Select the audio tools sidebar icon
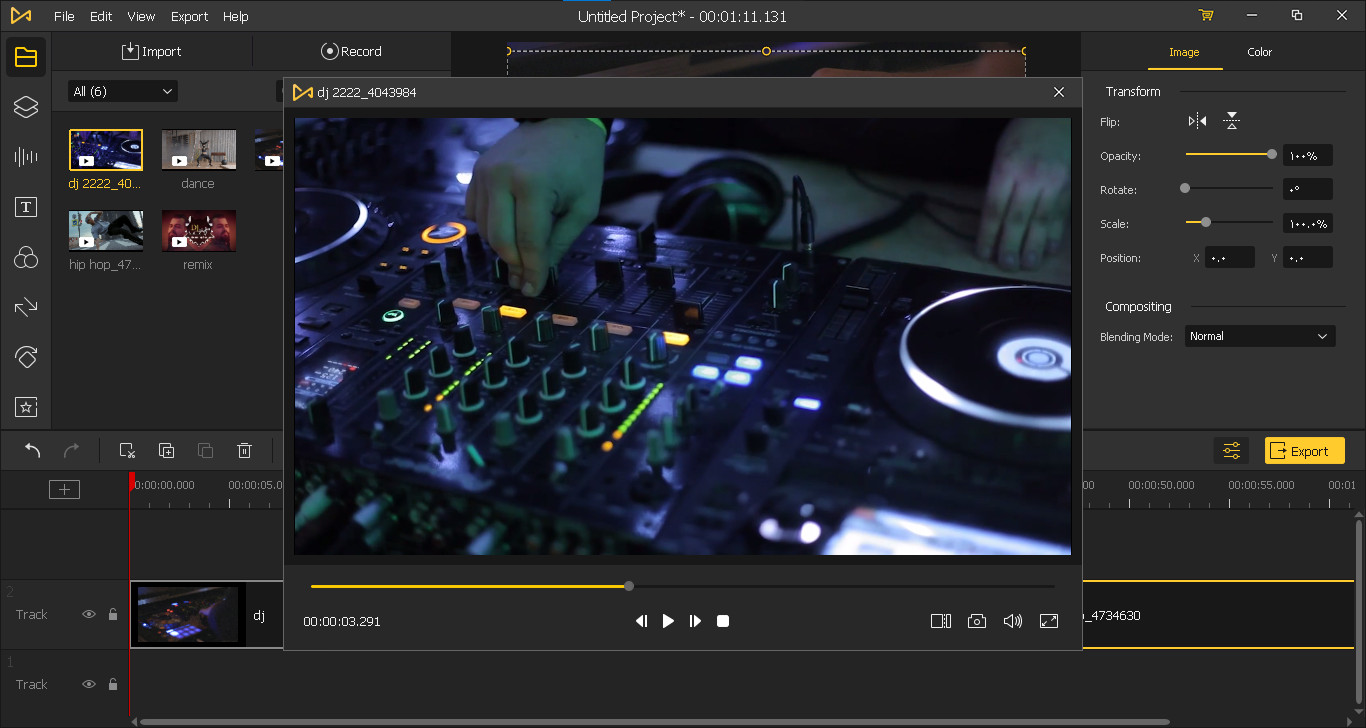This screenshot has width=1366, height=728. [x=25, y=157]
